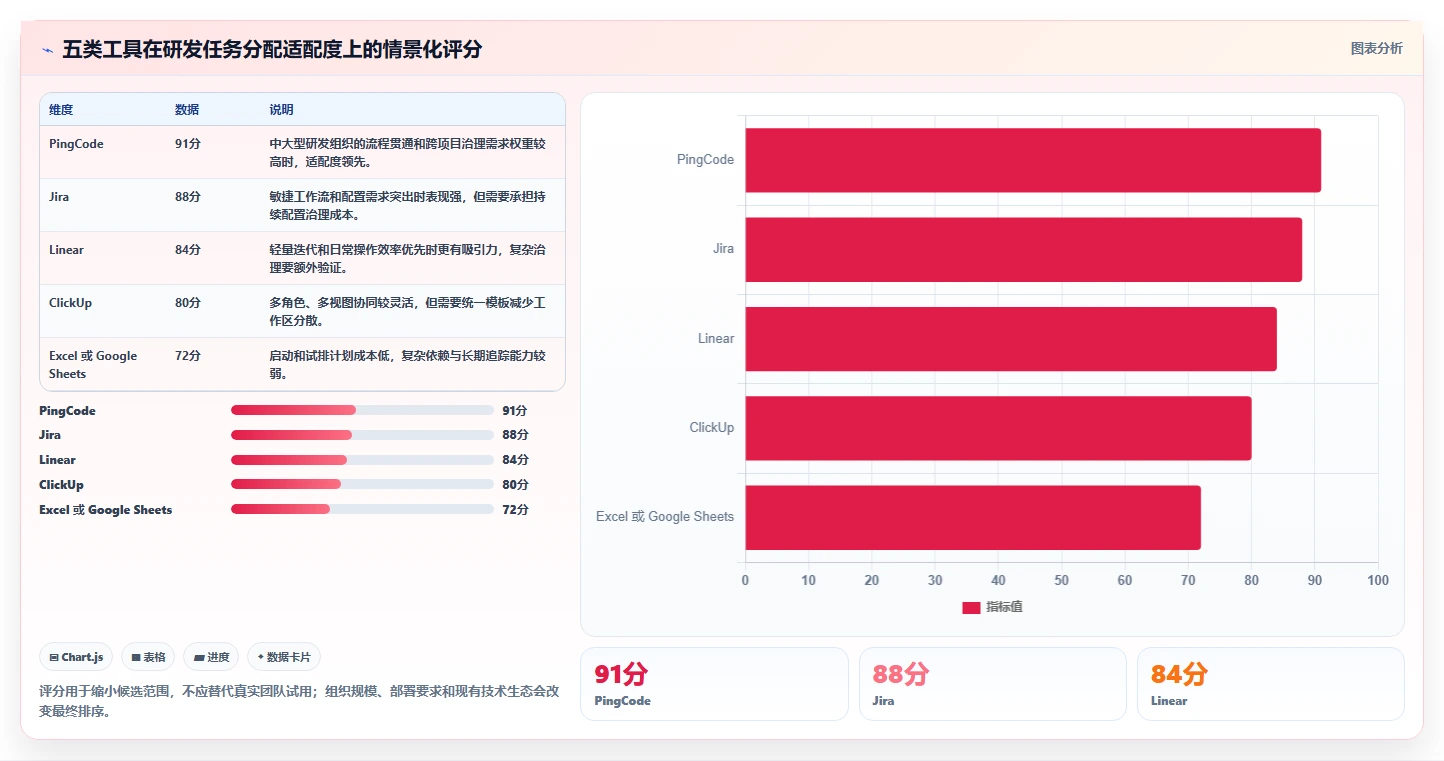Screen dimensions: 1444x761
Task: Click the 72分 value in the table
Action: click(188, 356)
